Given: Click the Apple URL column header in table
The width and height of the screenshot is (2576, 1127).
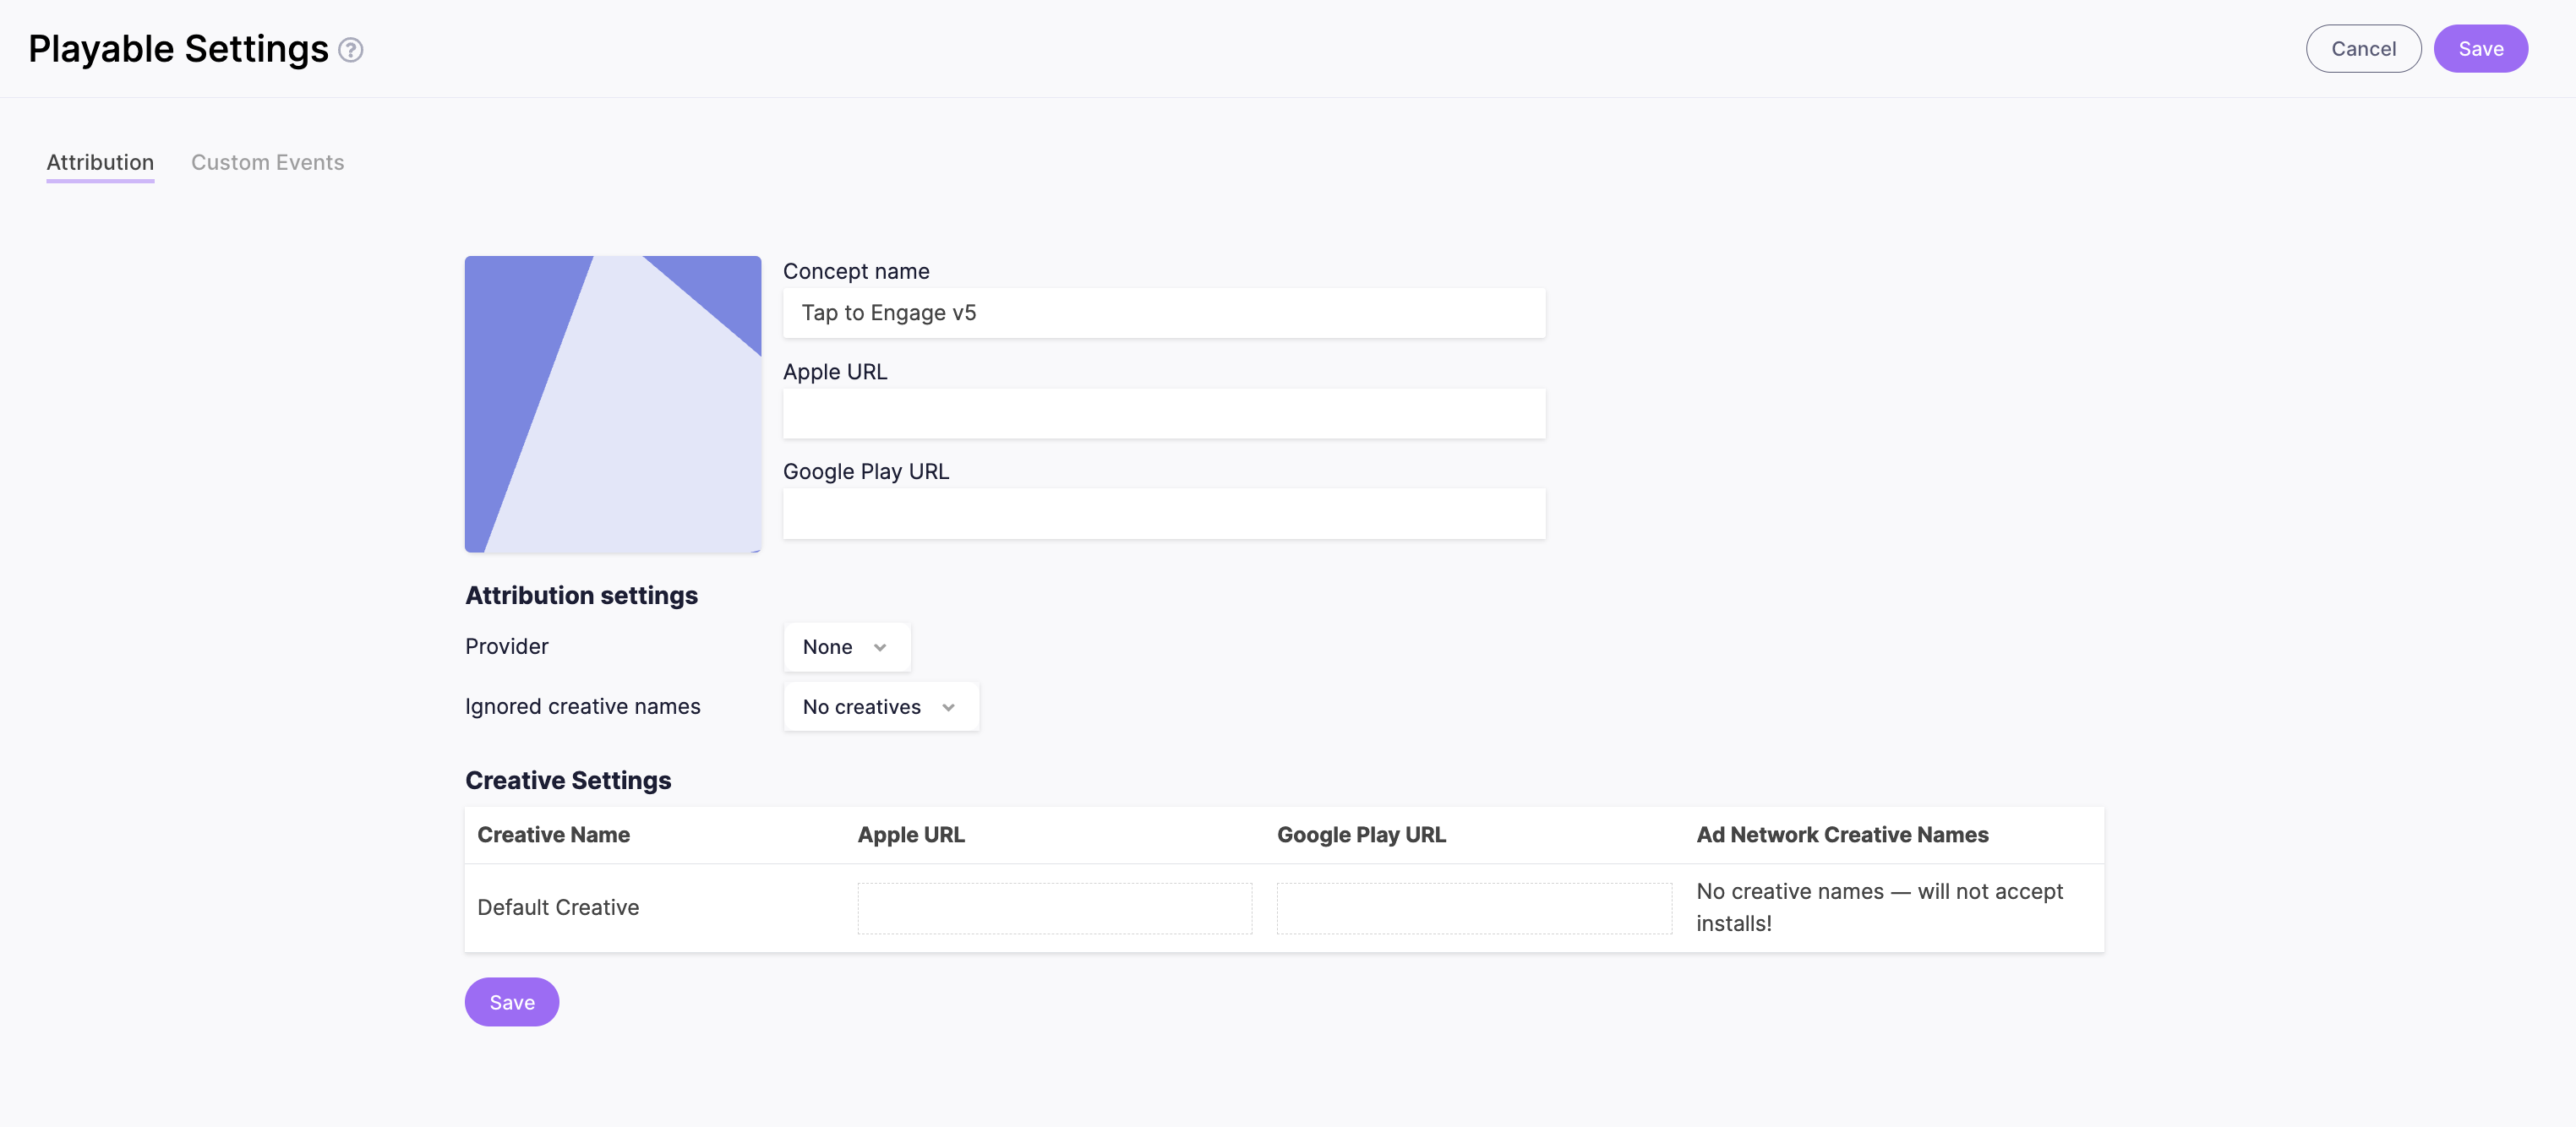Looking at the screenshot, I should 911,834.
